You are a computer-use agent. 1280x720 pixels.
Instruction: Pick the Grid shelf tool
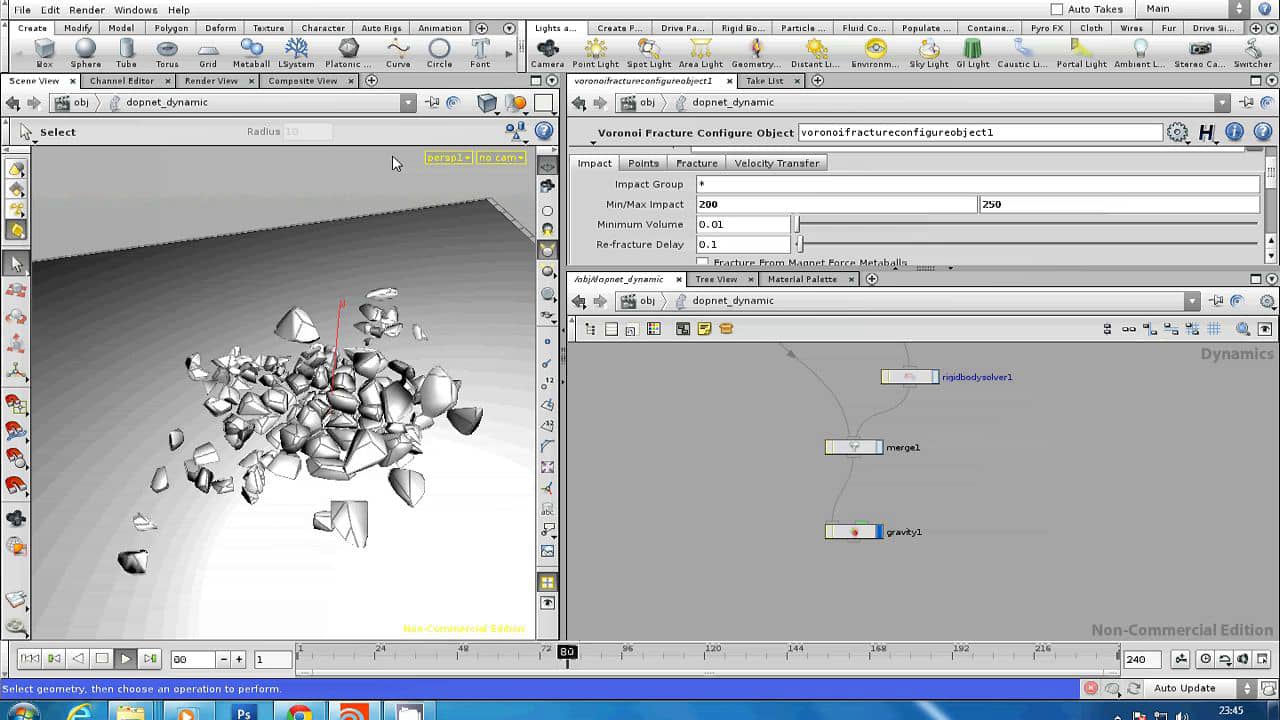click(x=208, y=53)
